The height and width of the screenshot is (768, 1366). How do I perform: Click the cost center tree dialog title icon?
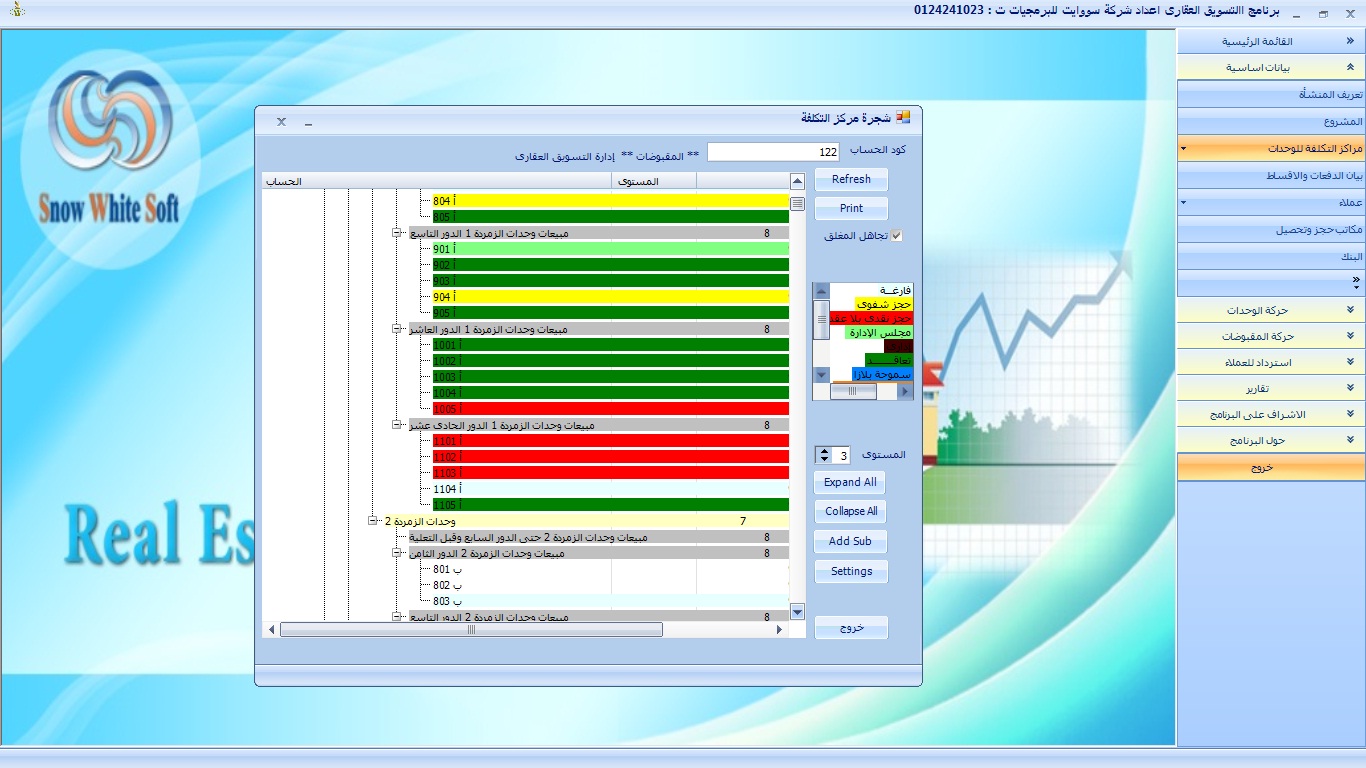[x=903, y=118]
